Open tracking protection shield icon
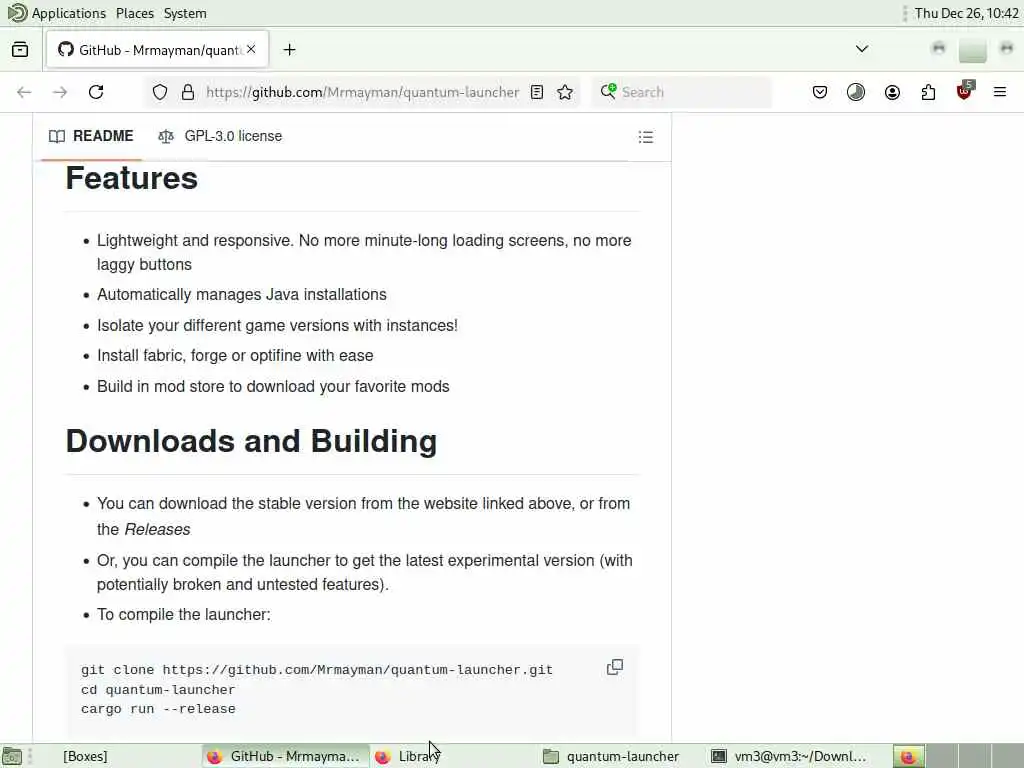The height and width of the screenshot is (768, 1024). coord(160,92)
